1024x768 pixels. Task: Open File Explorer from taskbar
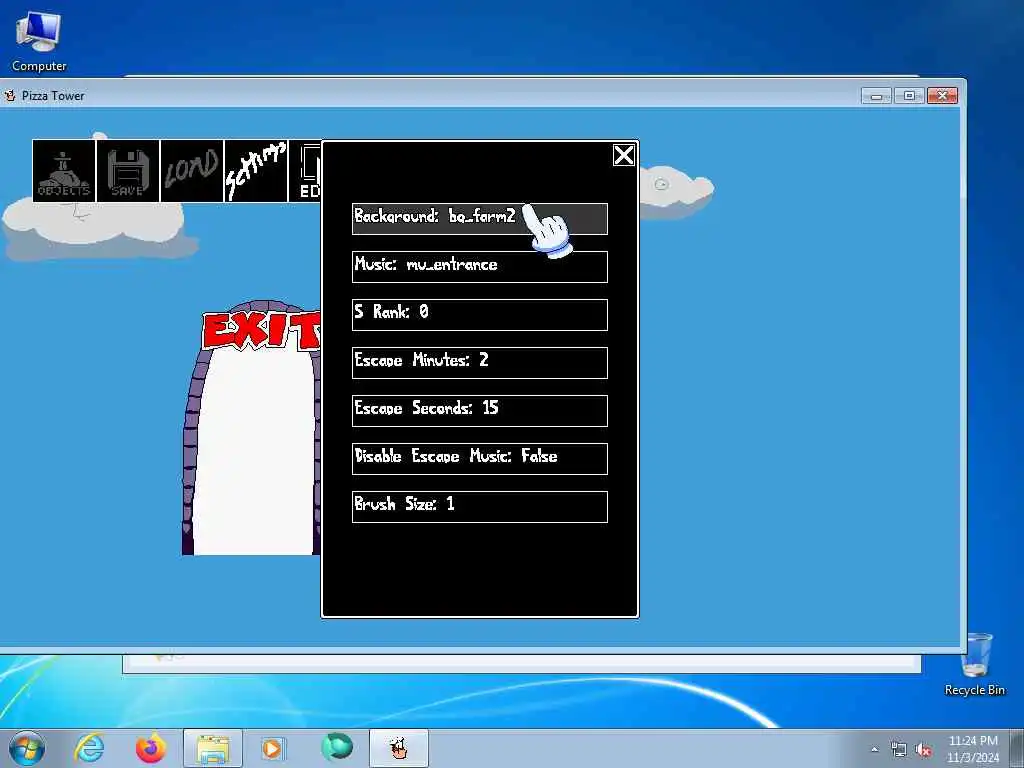(x=213, y=748)
